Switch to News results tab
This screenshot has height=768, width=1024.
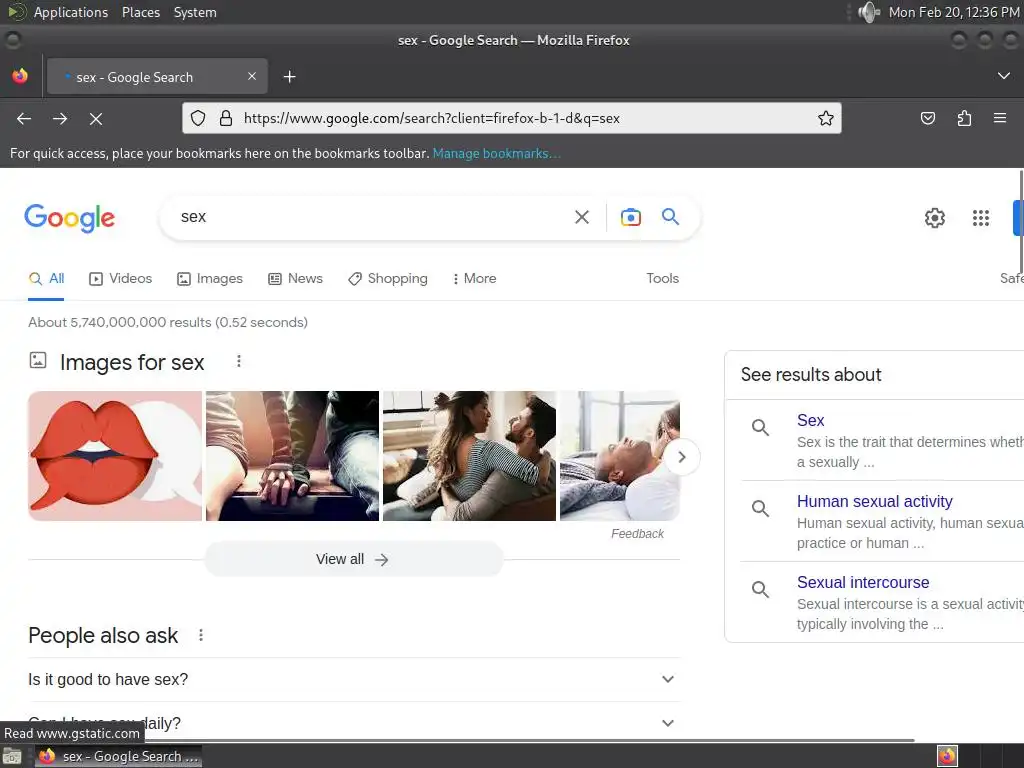[295, 279]
